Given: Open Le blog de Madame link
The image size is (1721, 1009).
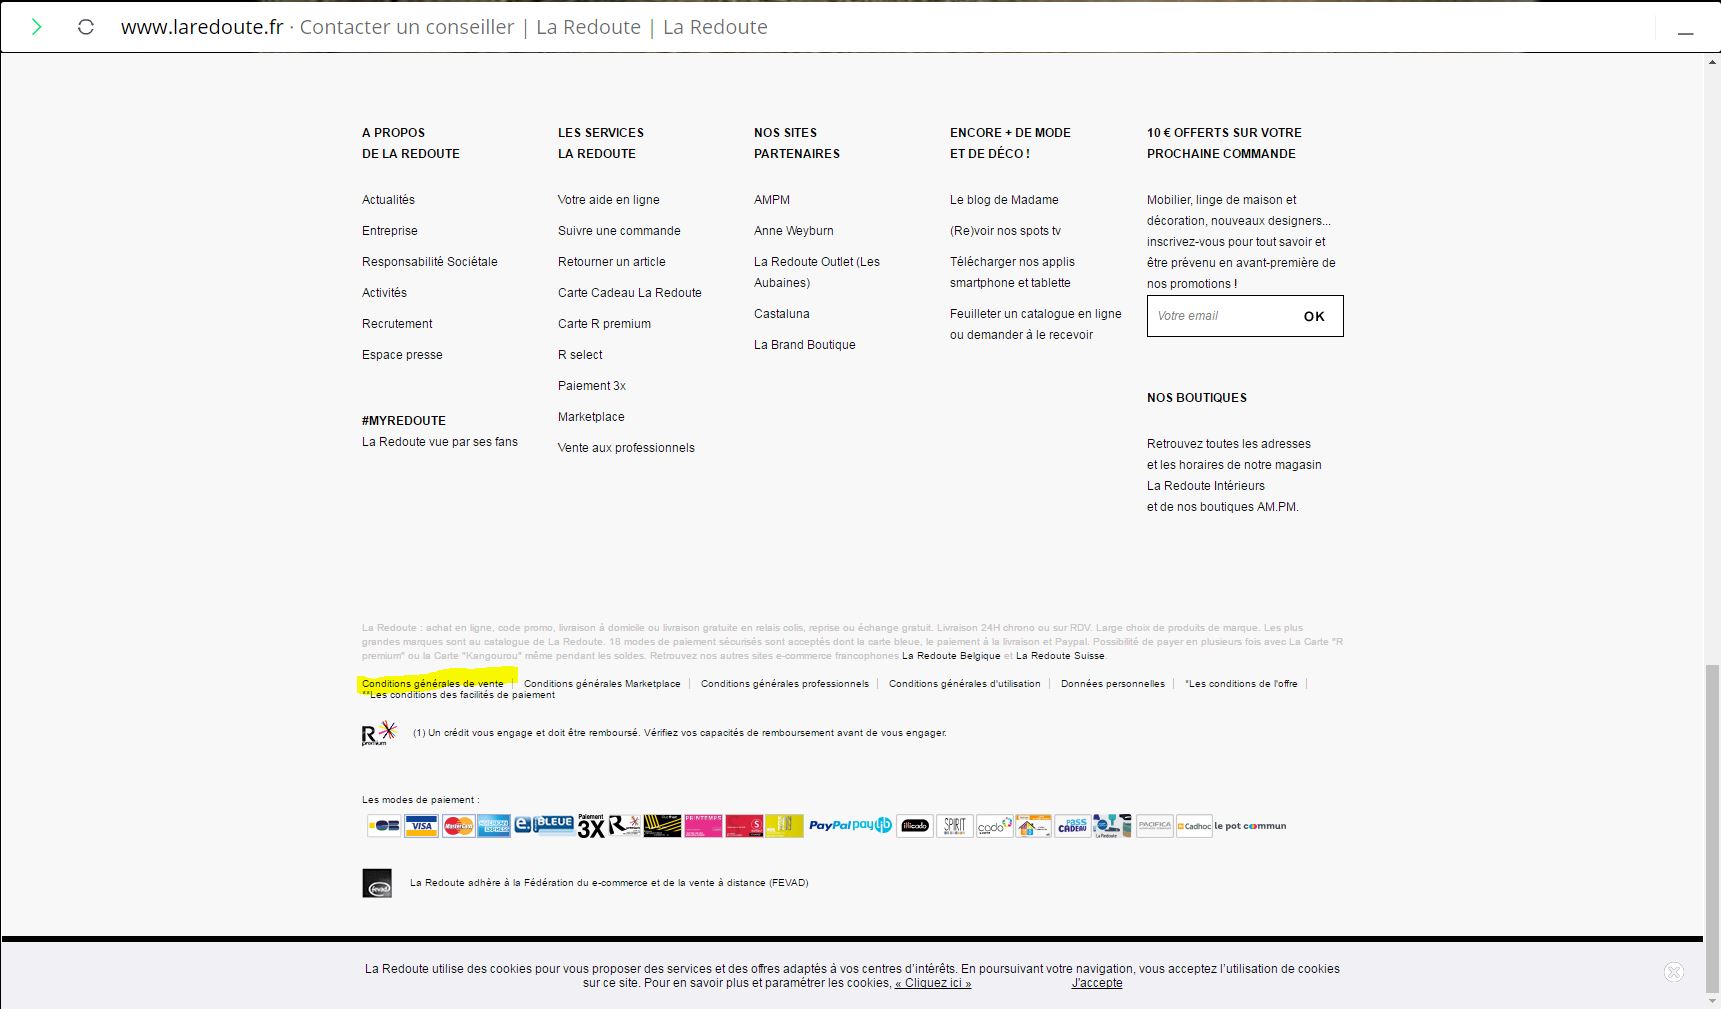Looking at the screenshot, I should click(1003, 200).
